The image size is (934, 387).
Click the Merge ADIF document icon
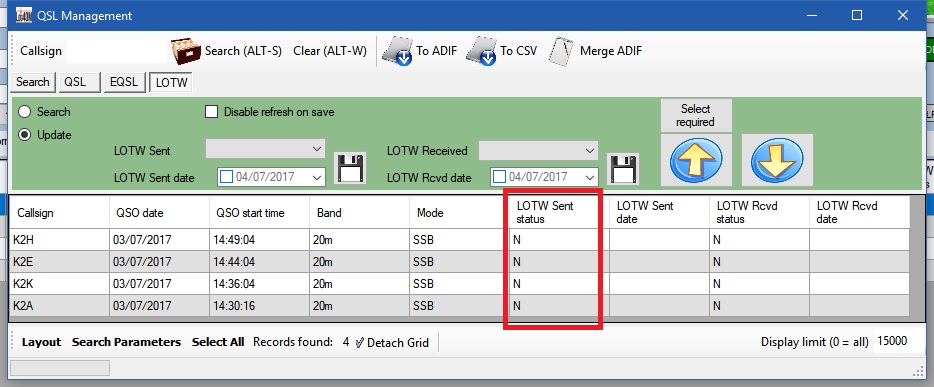(x=561, y=51)
